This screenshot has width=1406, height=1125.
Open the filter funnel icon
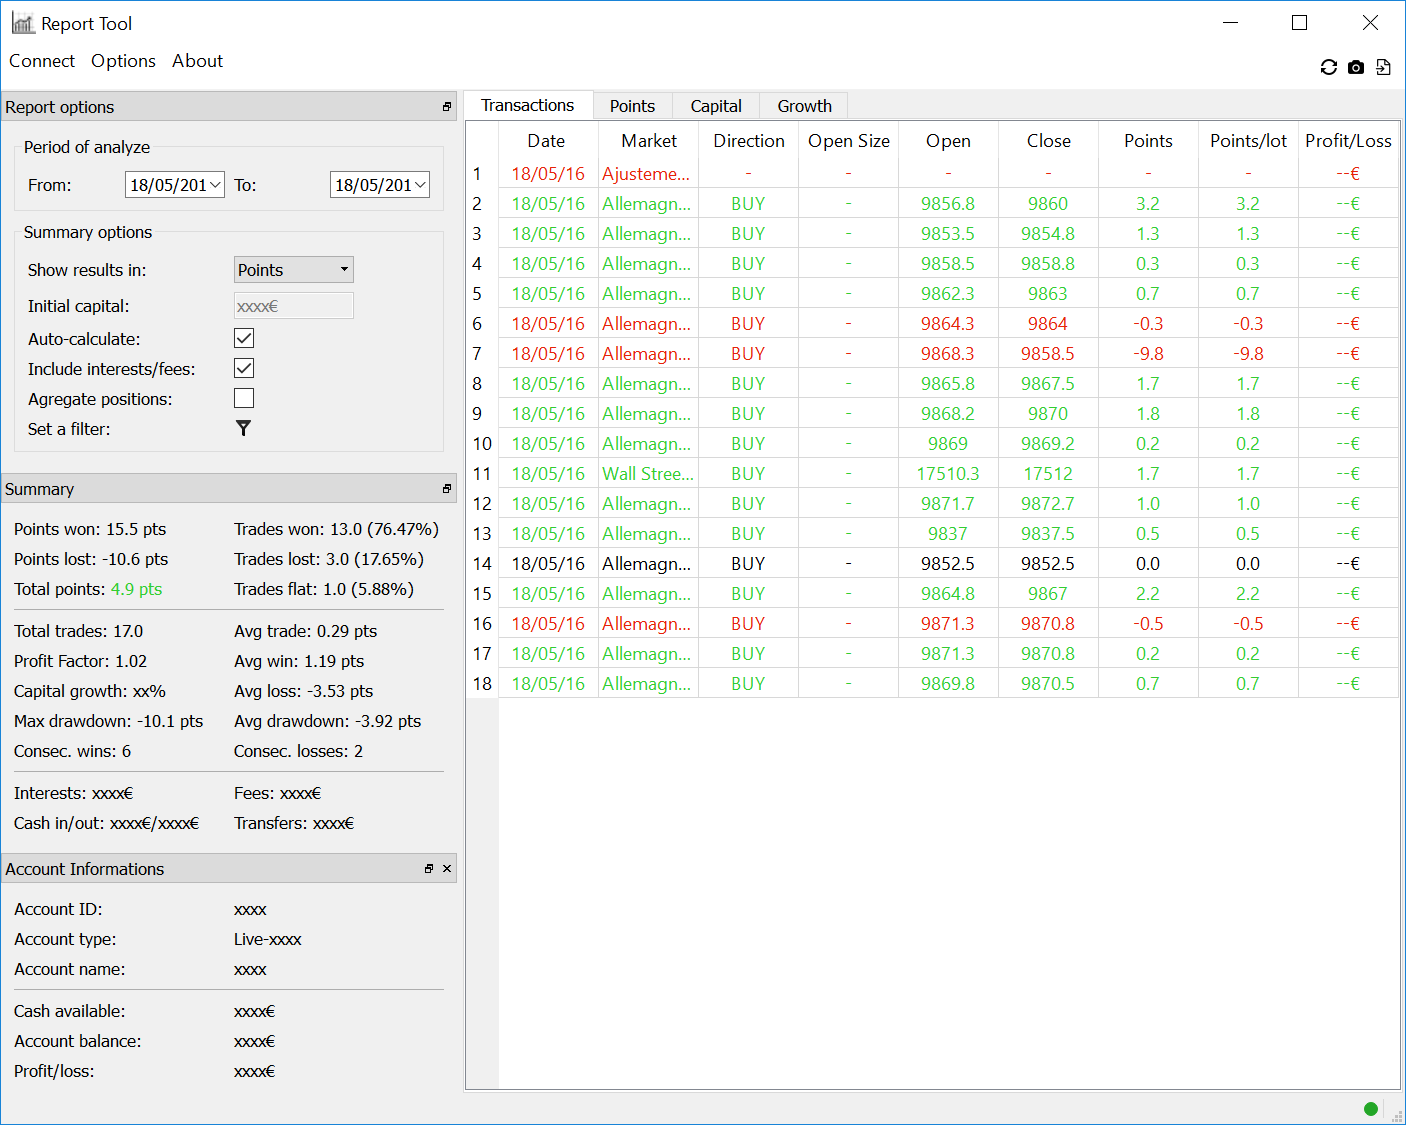(x=243, y=428)
